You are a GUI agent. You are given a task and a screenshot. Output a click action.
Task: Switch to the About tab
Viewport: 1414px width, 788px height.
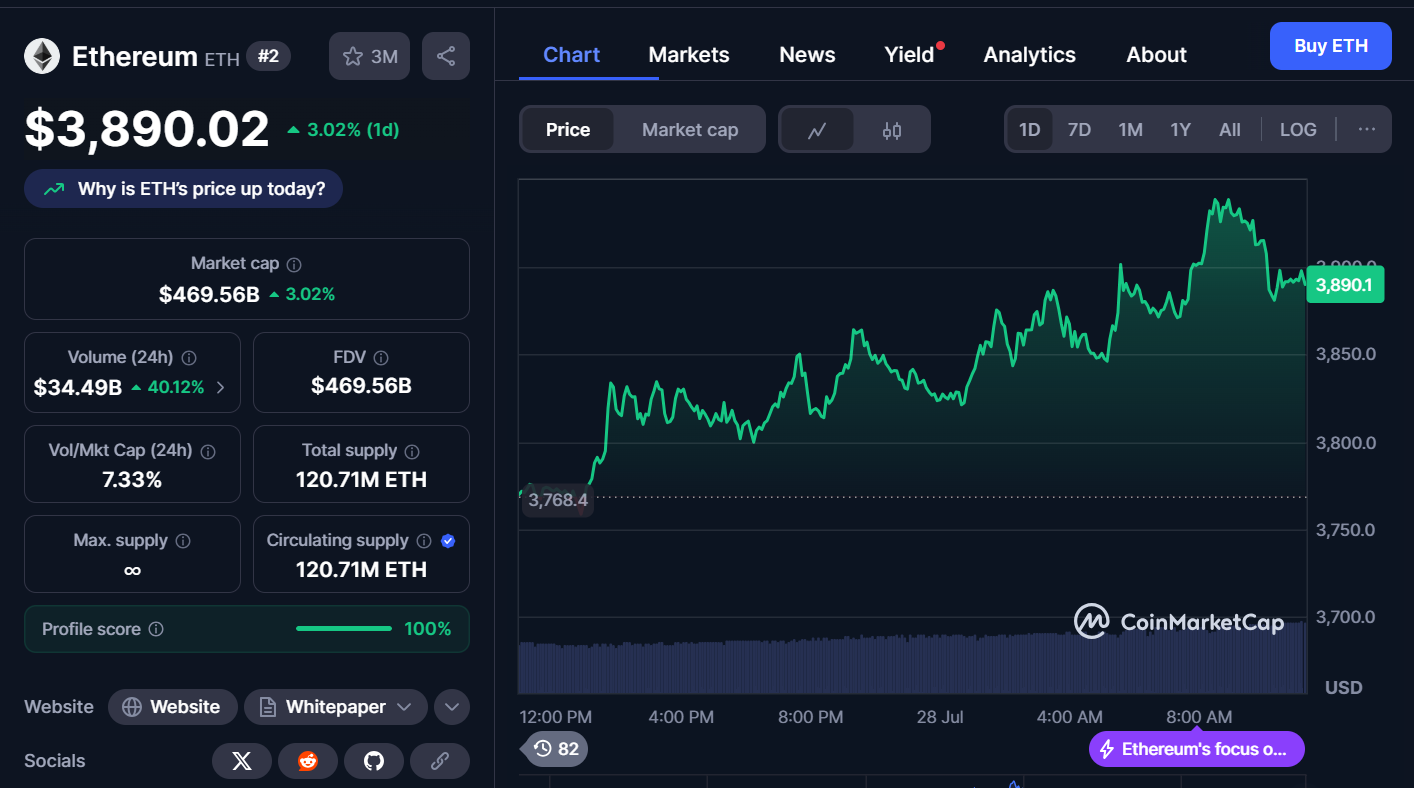[x=1156, y=55]
